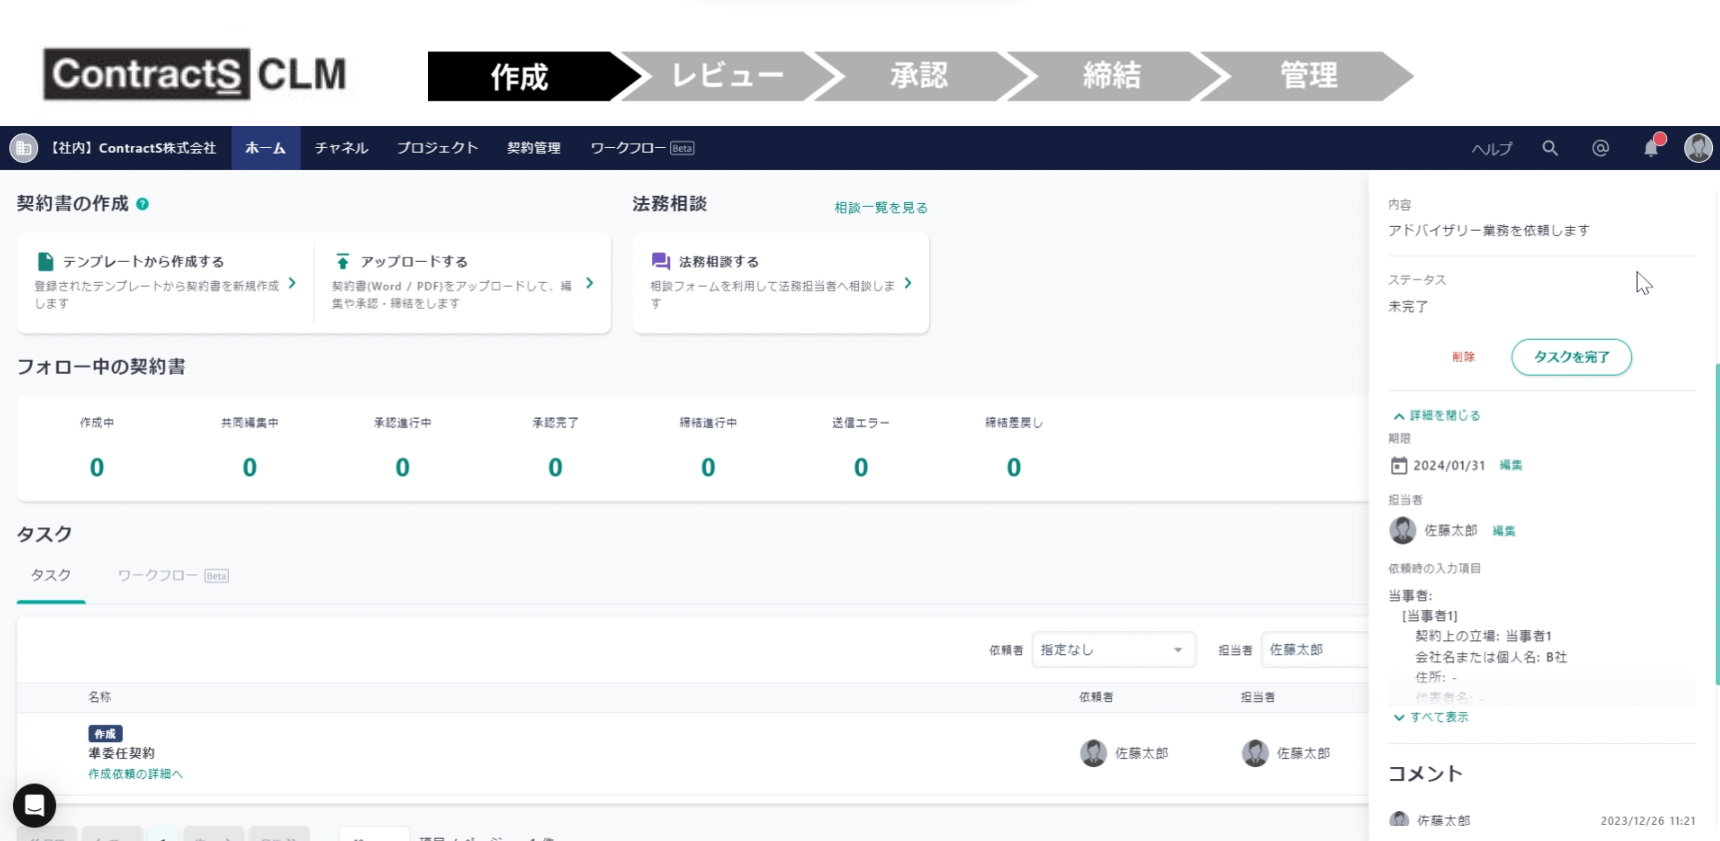Edit the assignee 佐藤太郎 via 編集

[x=1504, y=531]
